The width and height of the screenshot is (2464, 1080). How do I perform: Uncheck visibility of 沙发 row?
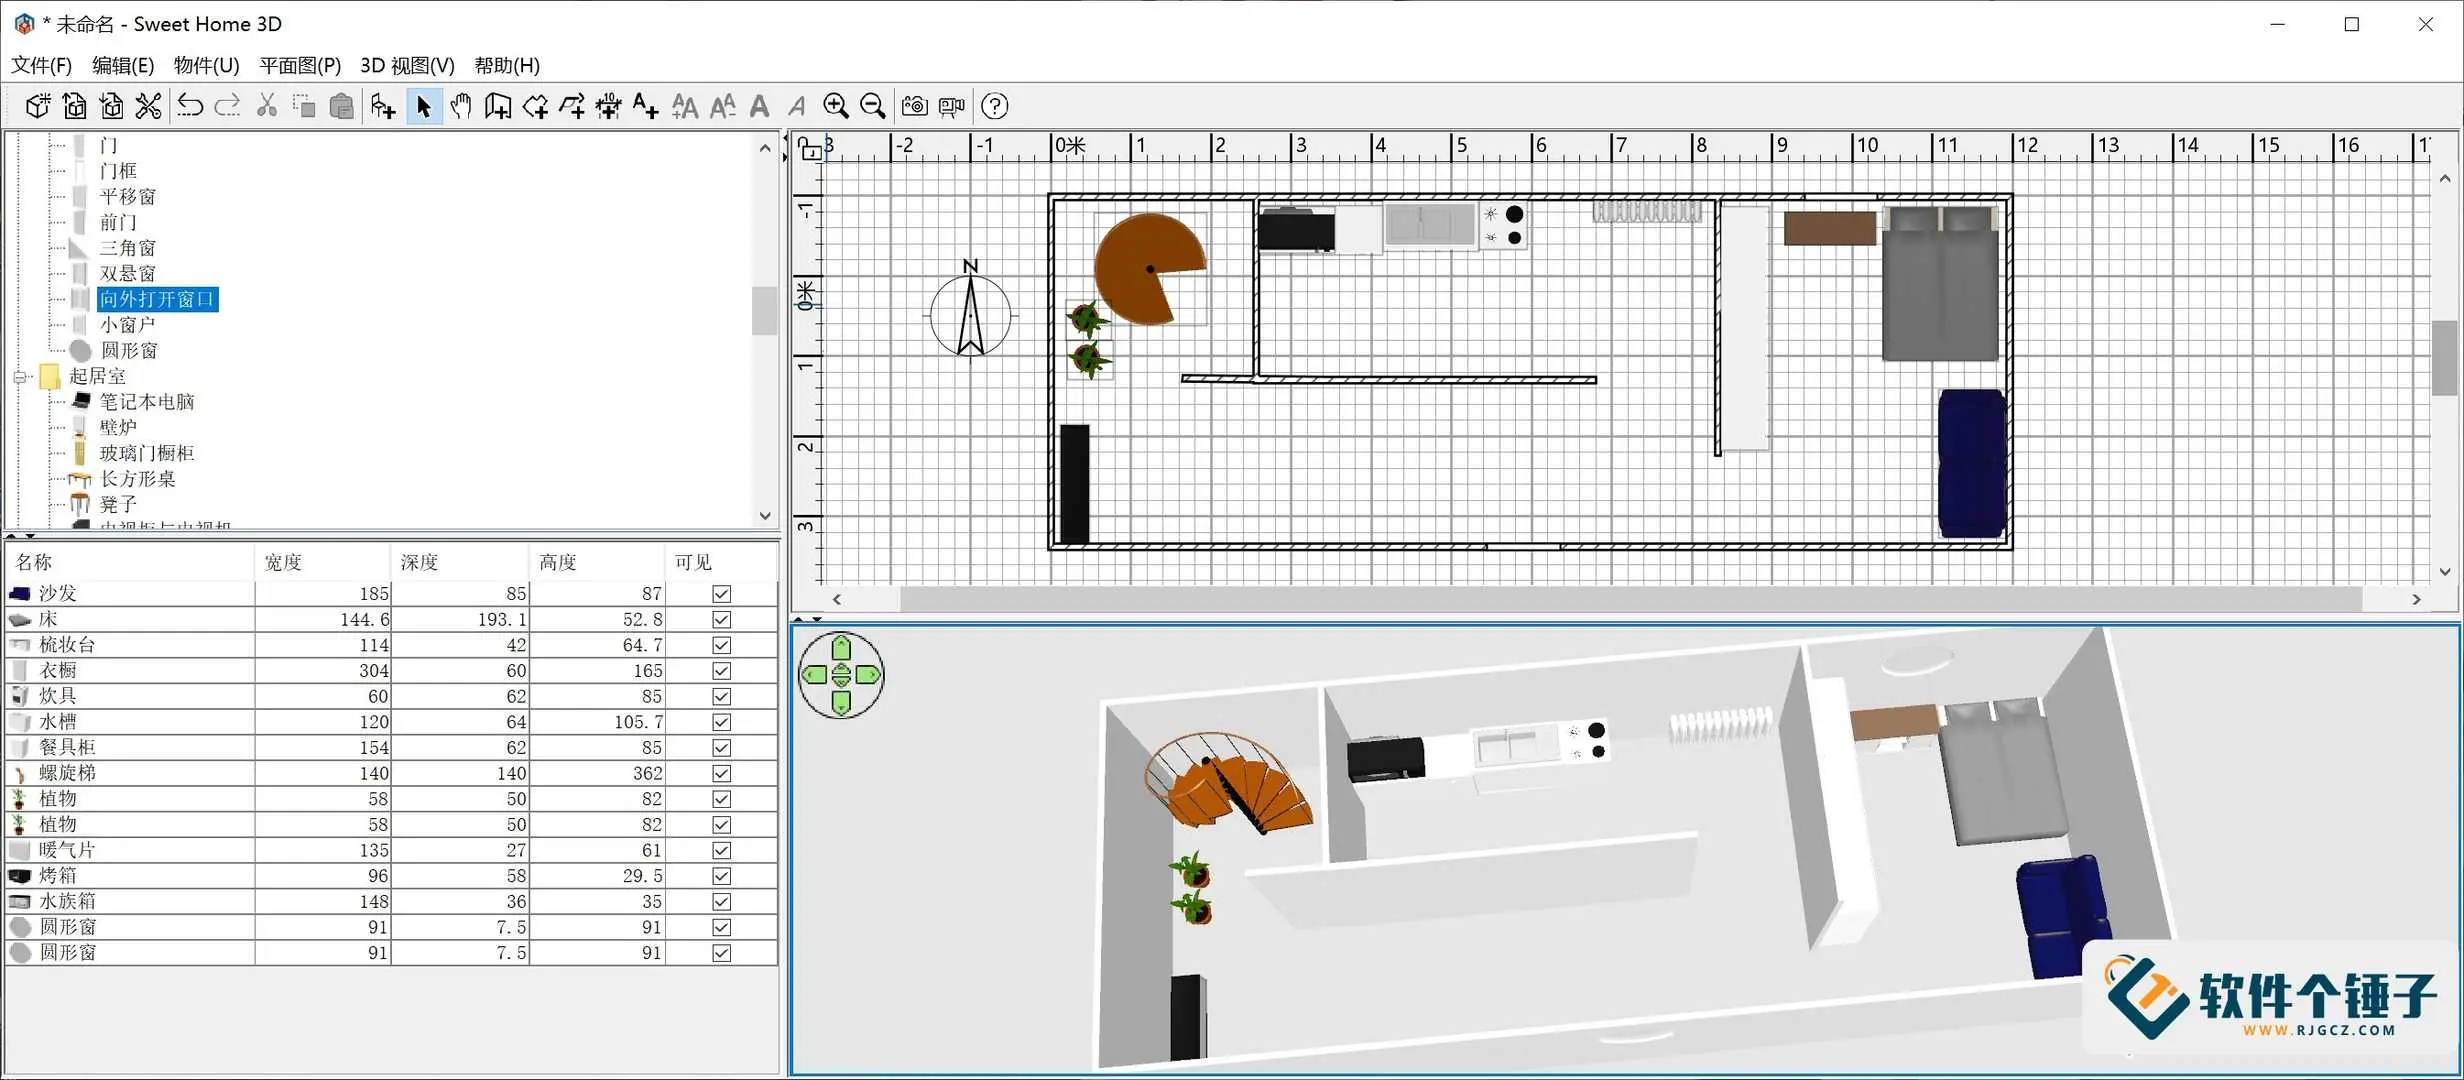(x=721, y=594)
